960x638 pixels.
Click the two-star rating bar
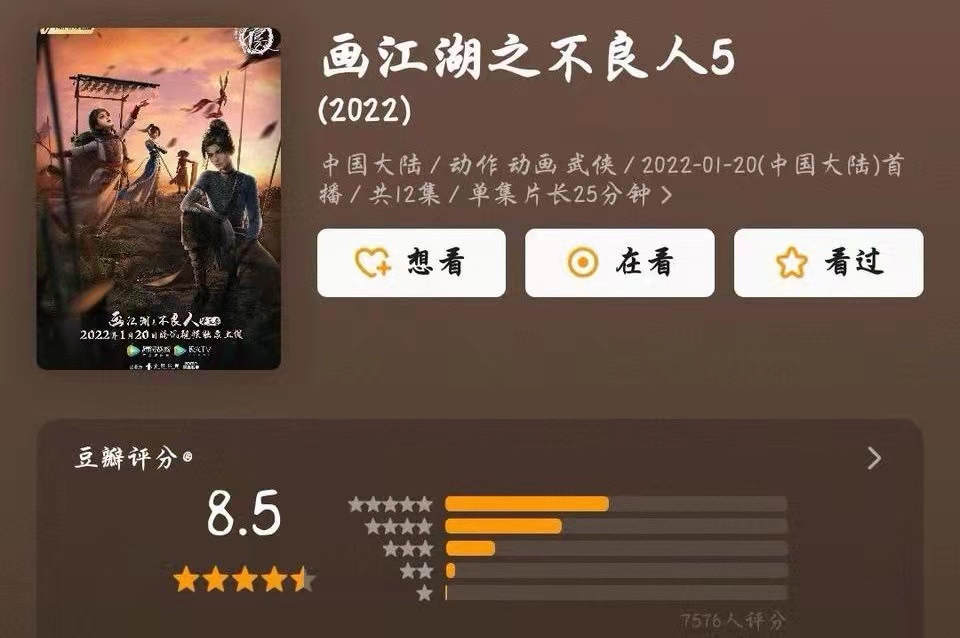[616, 571]
